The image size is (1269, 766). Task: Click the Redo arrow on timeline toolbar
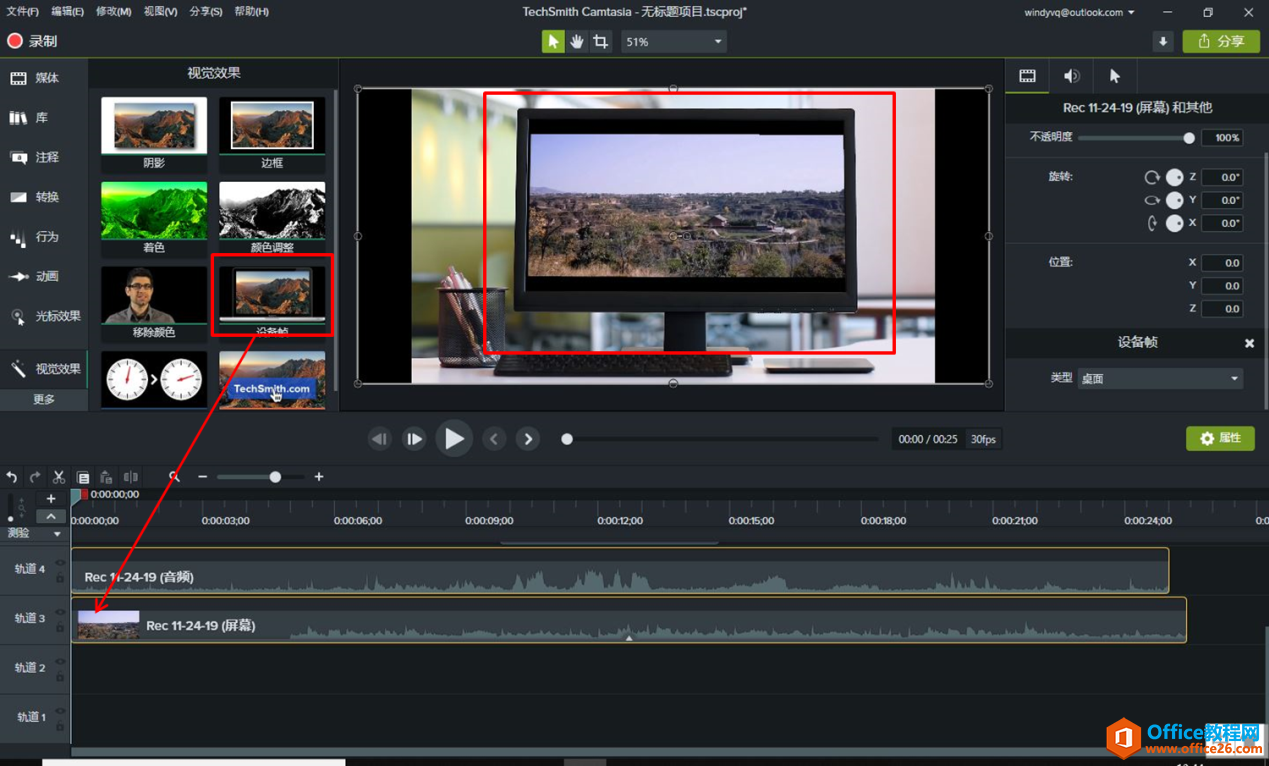[35, 477]
